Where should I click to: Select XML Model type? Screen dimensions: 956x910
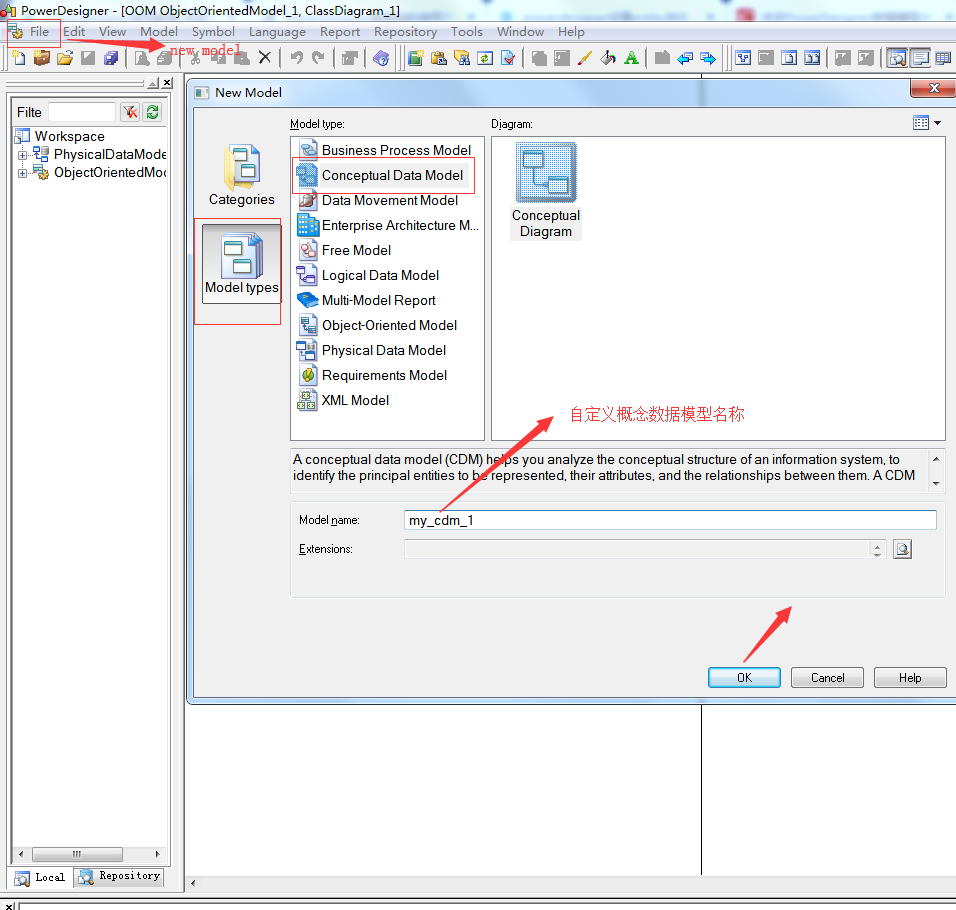click(343, 400)
